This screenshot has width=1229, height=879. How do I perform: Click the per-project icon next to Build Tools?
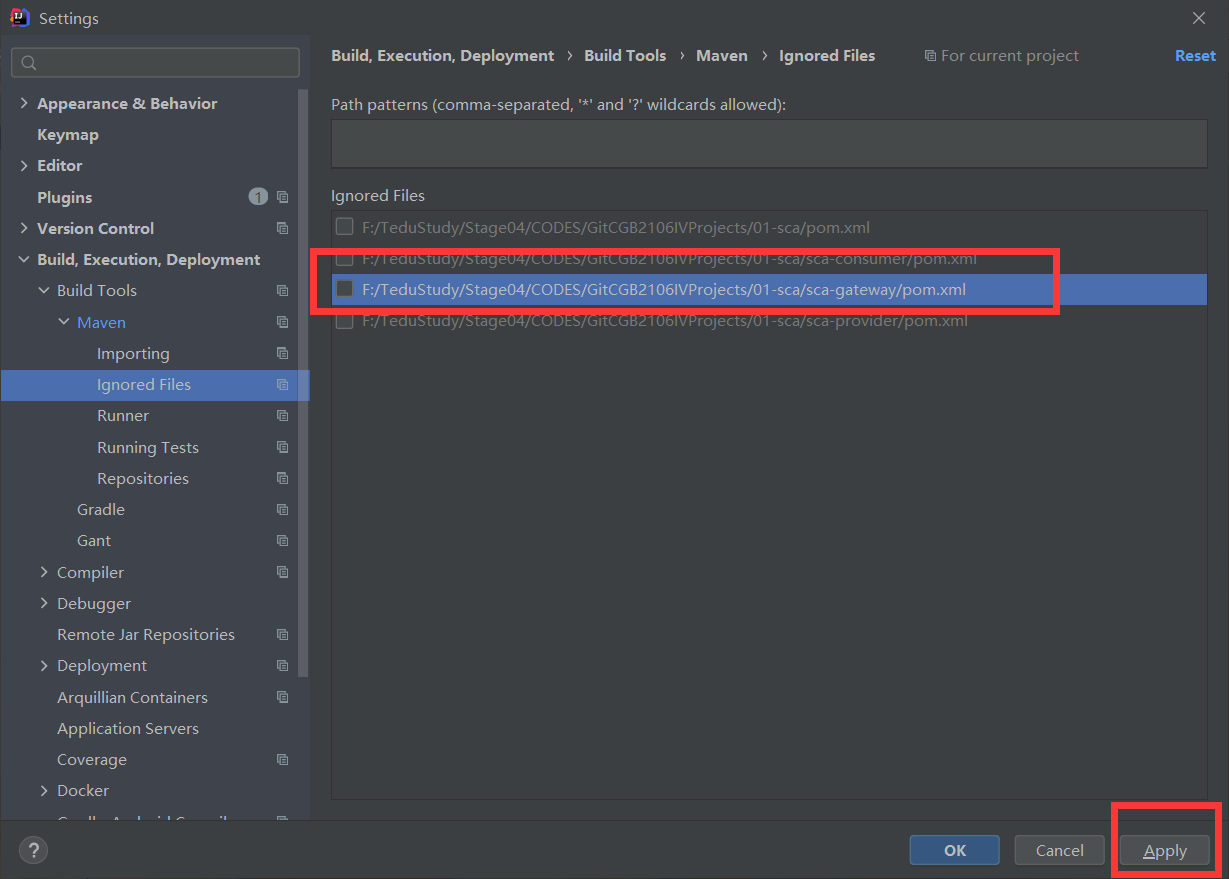point(282,290)
